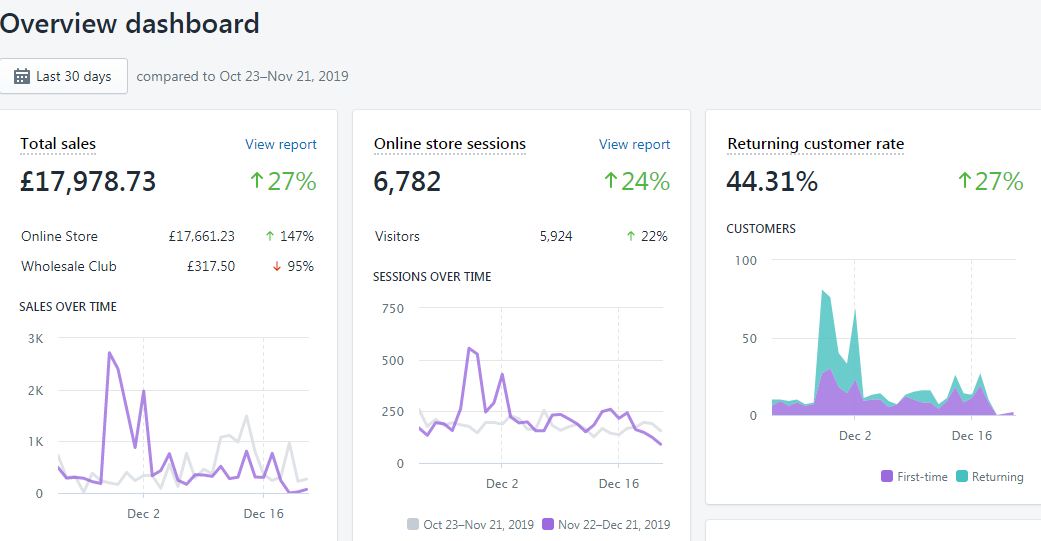Click the calendar icon in date button
This screenshot has height=541, width=1041.
[x=22, y=76]
